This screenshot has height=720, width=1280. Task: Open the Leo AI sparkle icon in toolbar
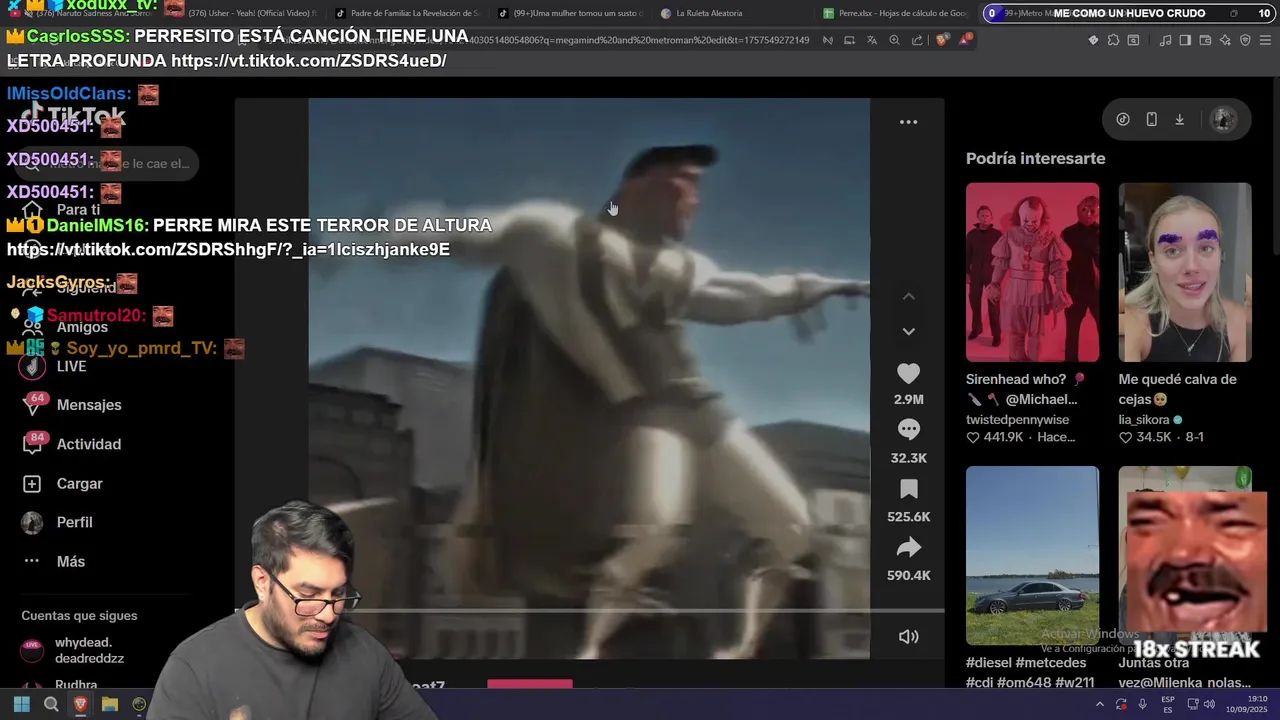(1225, 40)
